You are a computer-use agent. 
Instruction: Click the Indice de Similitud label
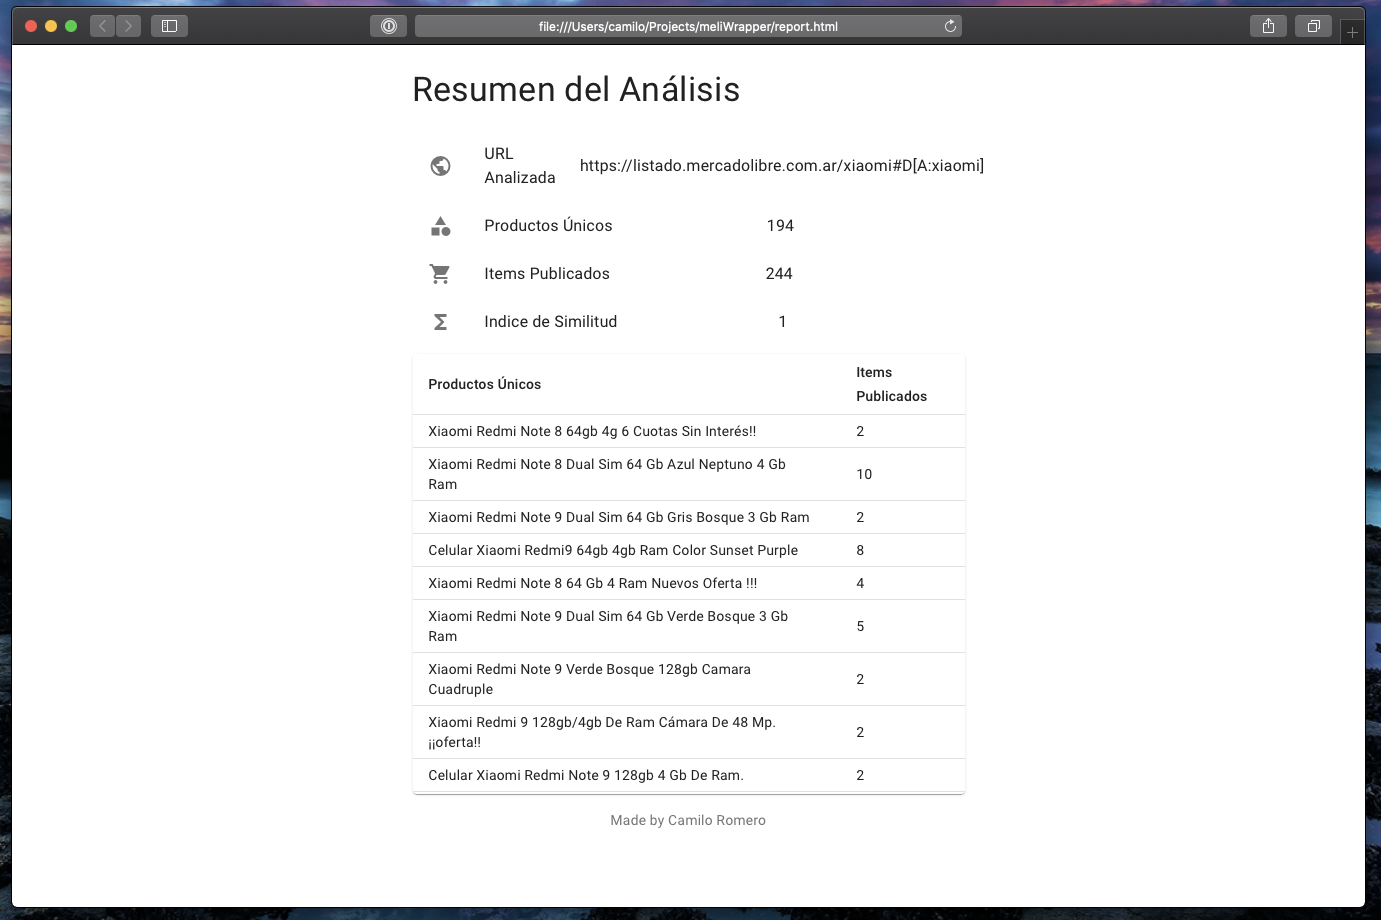click(x=551, y=322)
